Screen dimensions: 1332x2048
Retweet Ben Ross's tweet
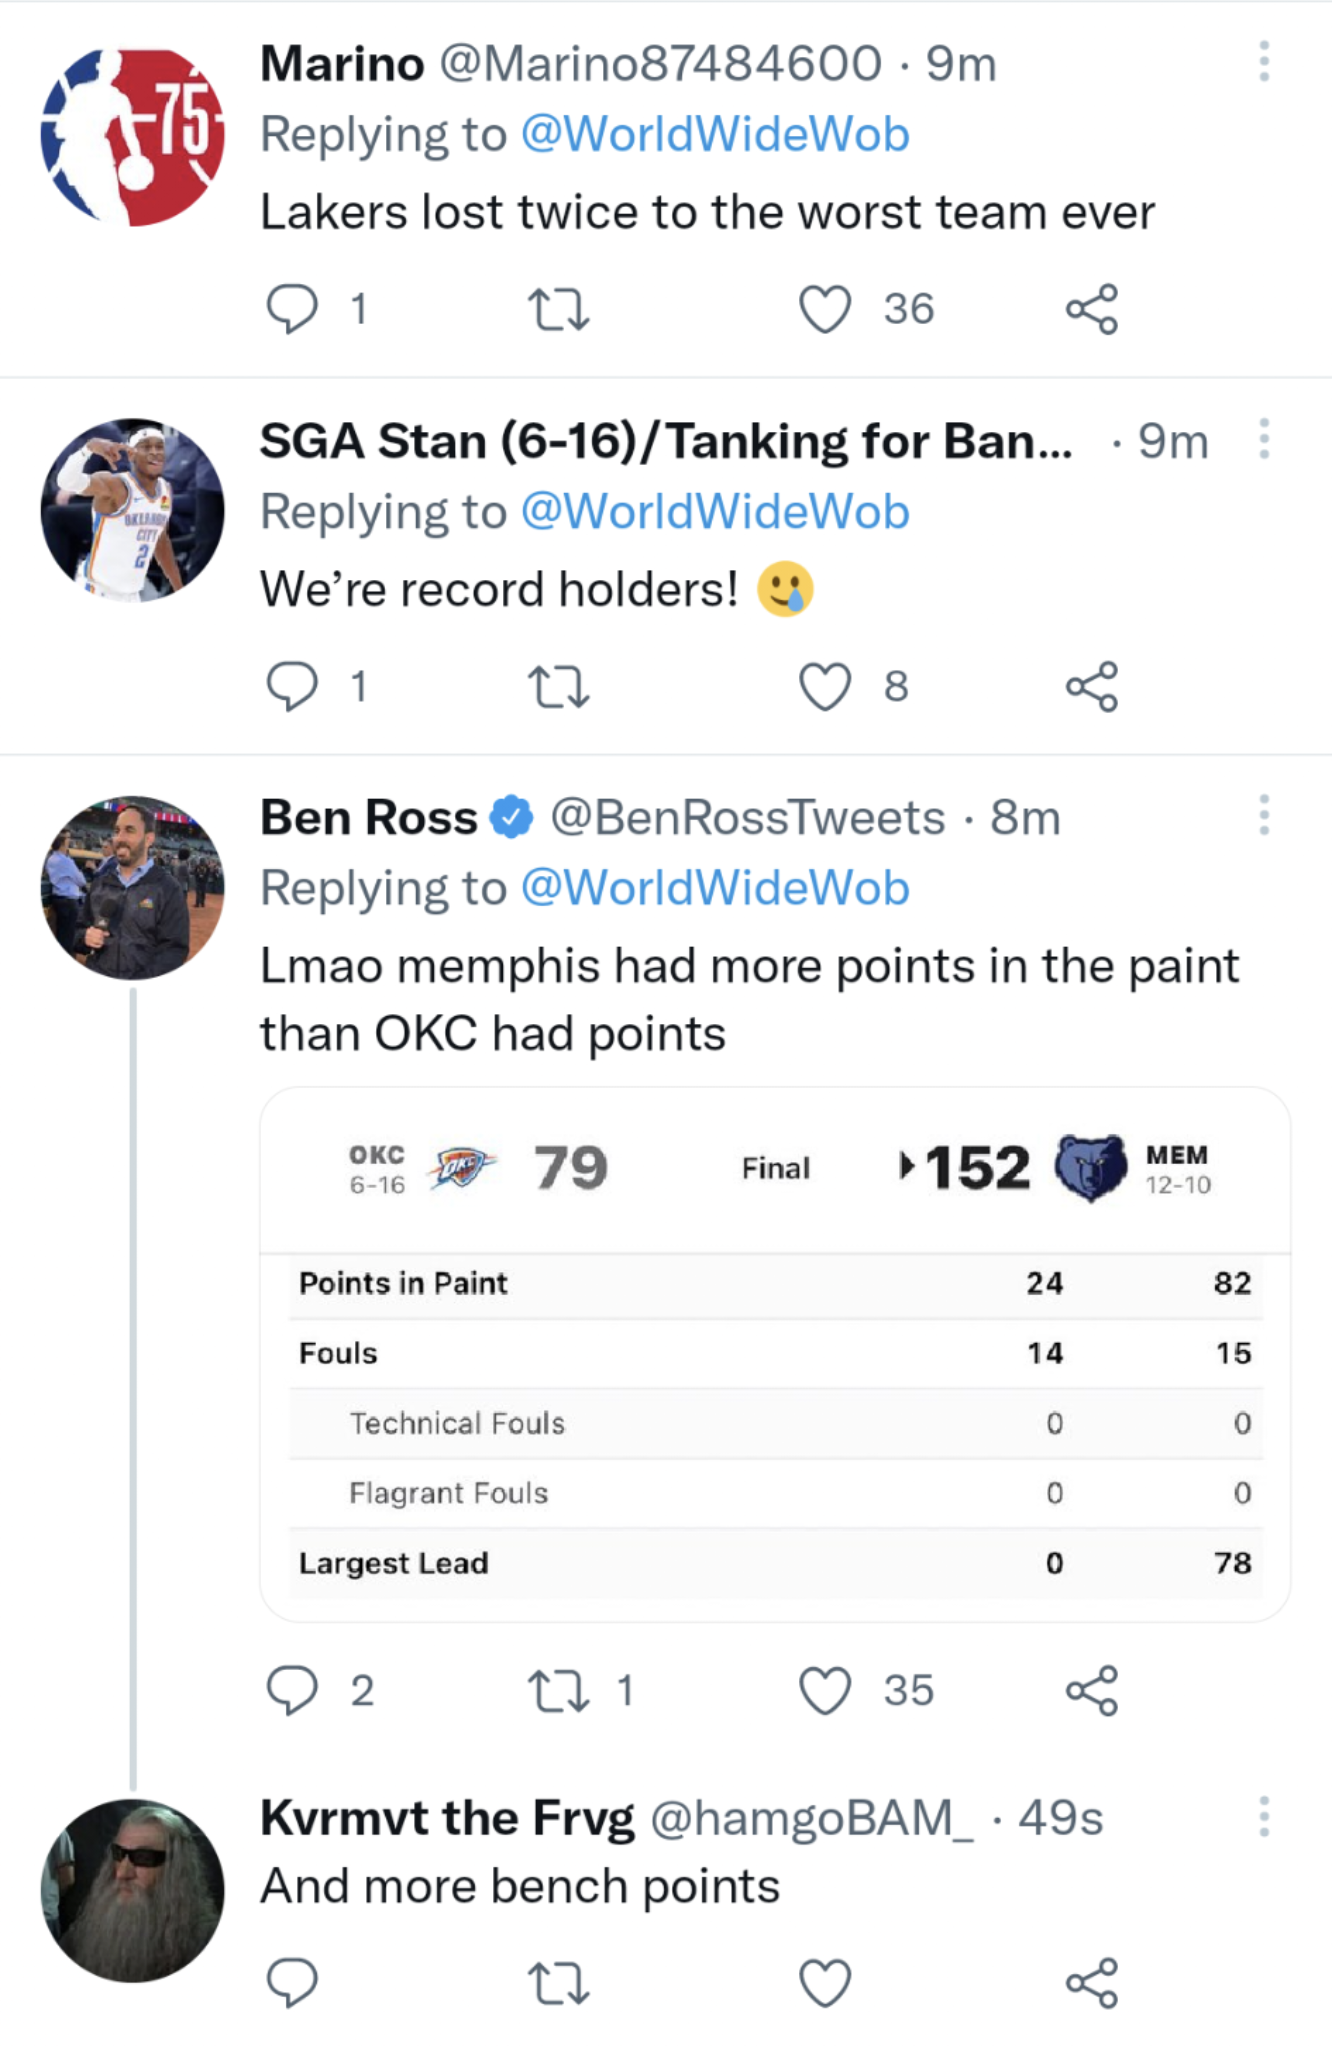[558, 1691]
